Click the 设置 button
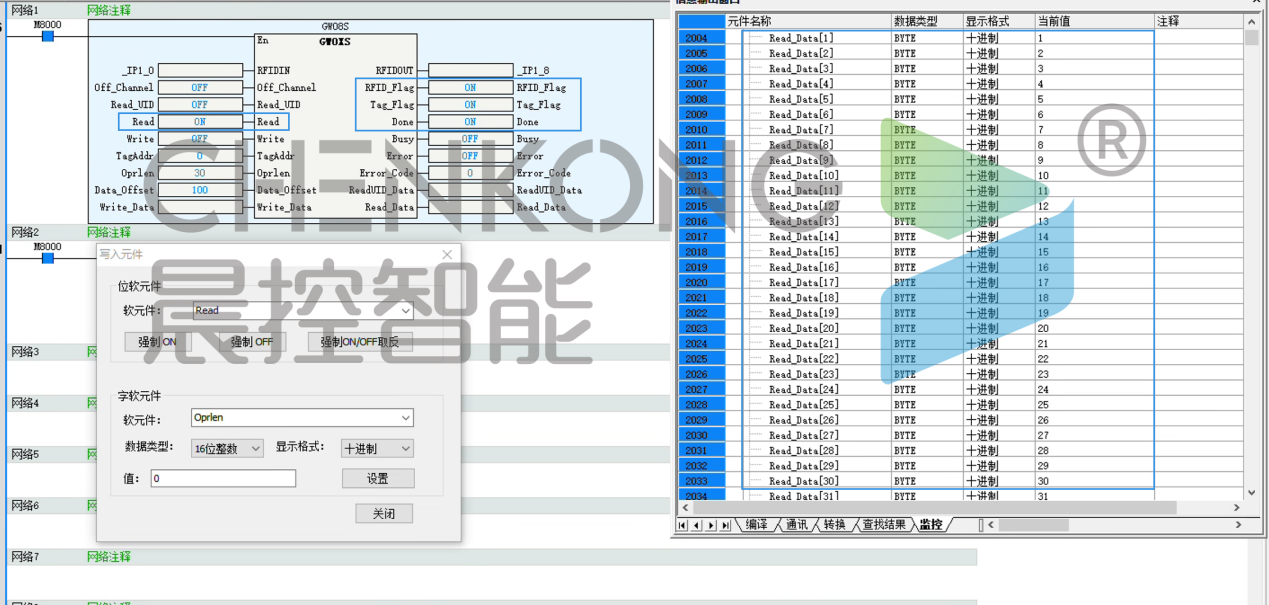 pos(378,478)
